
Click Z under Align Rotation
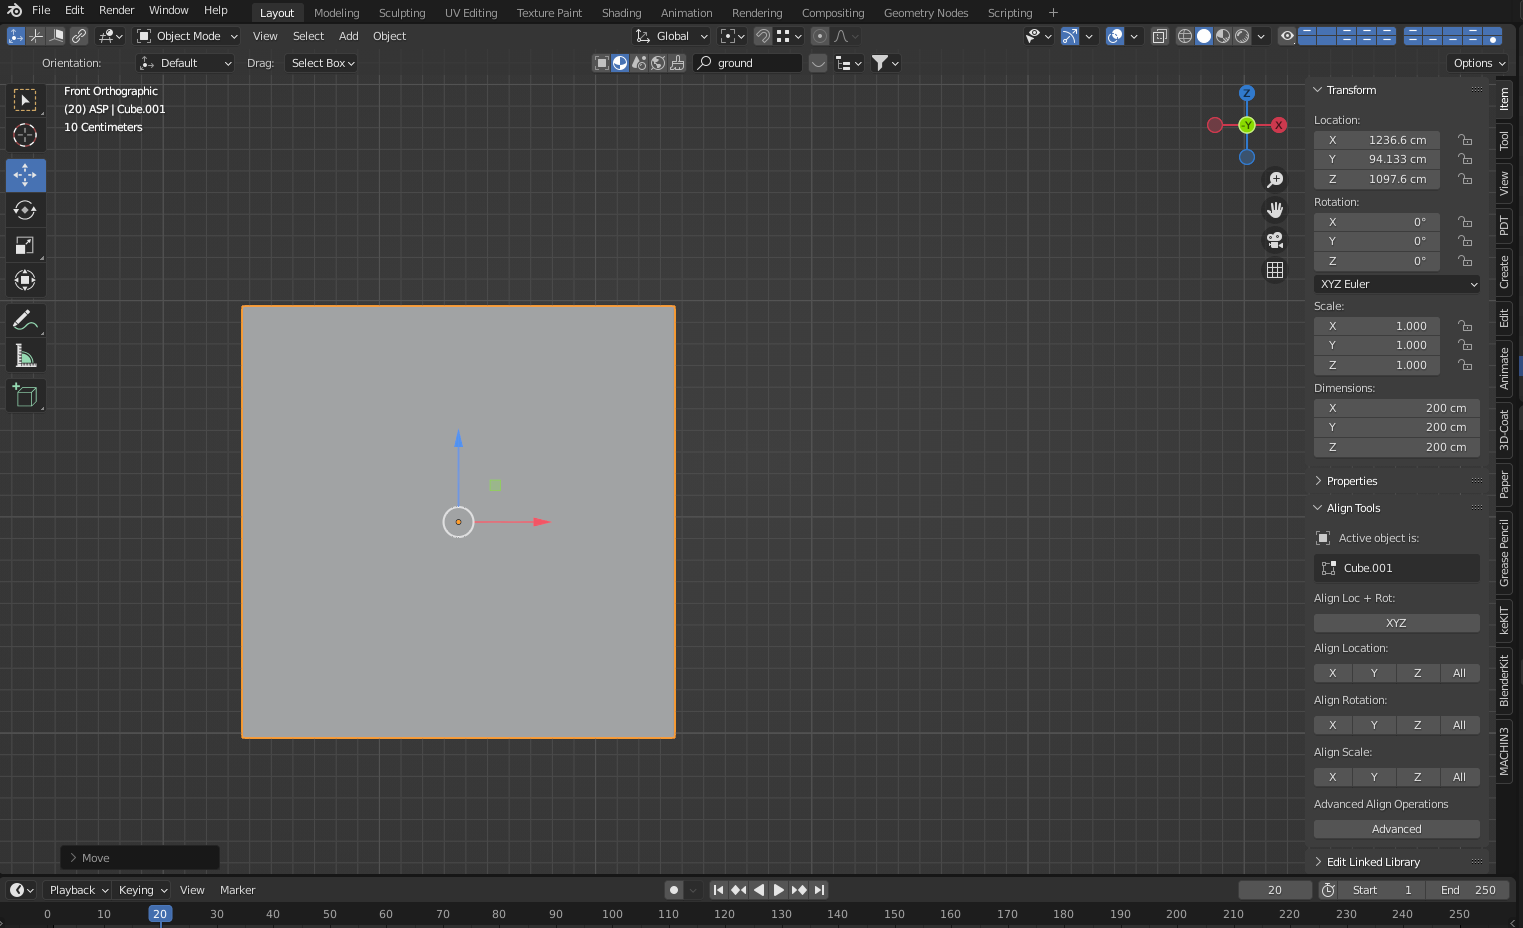pyautogui.click(x=1417, y=725)
